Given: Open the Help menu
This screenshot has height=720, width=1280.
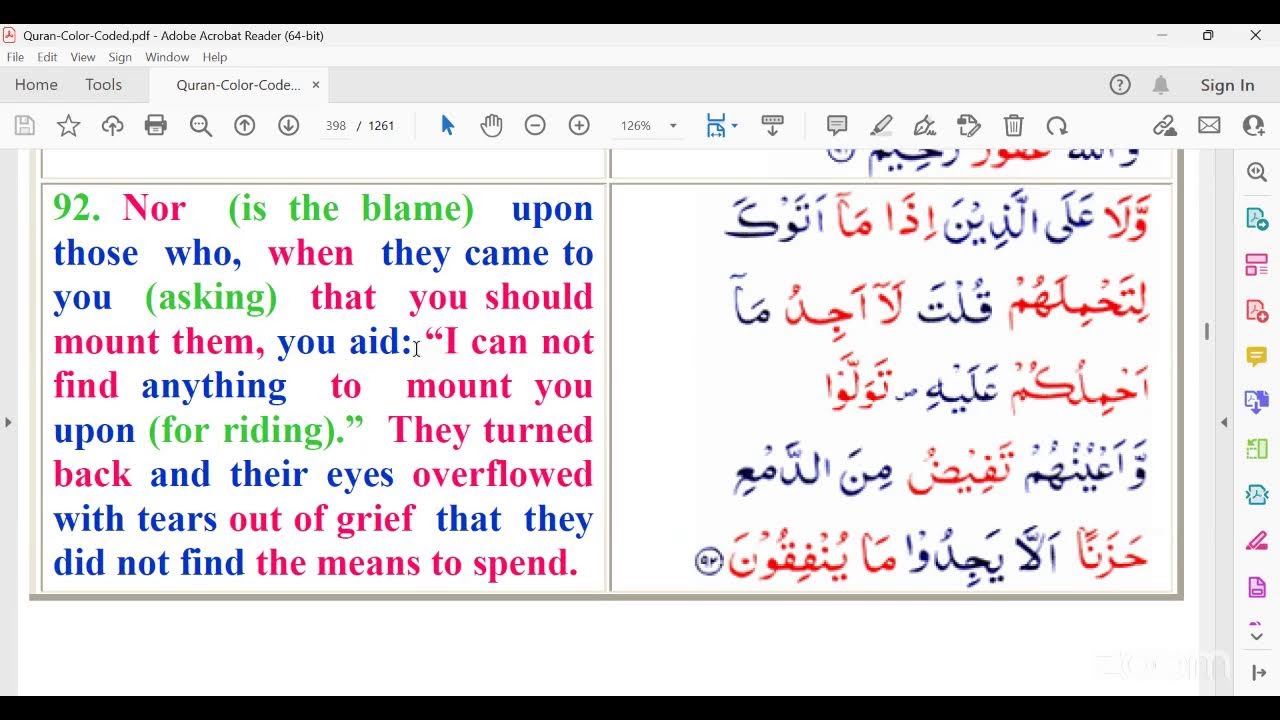Looking at the screenshot, I should point(215,57).
